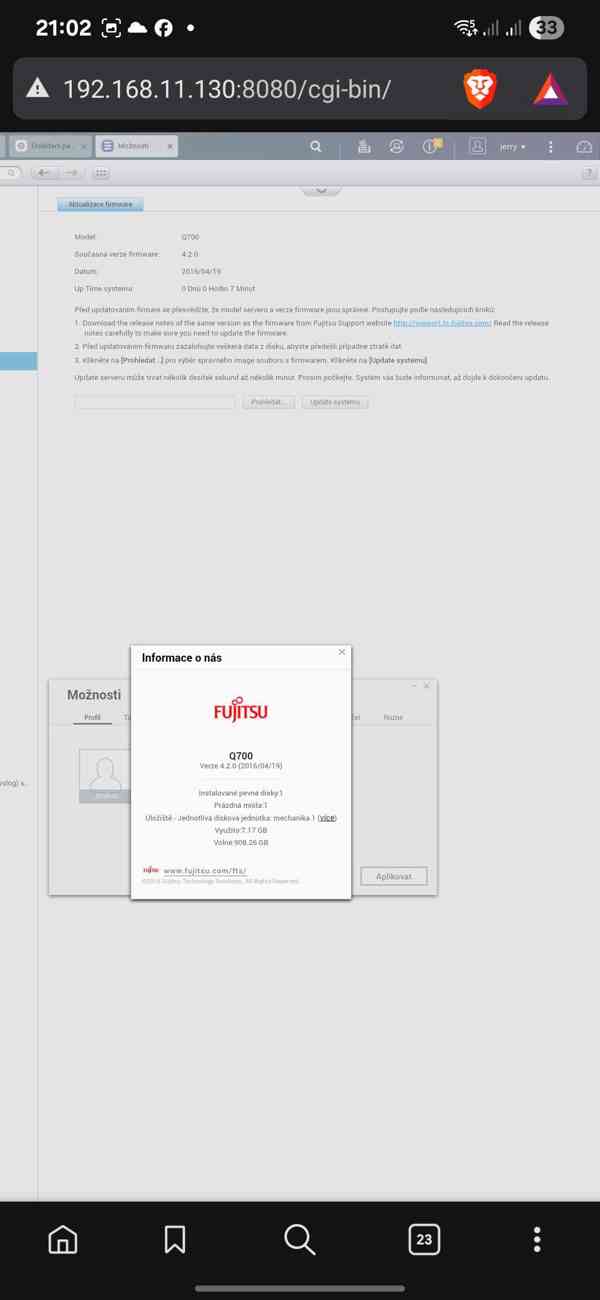This screenshot has width=600, height=1300.
Task: Click the více link in storage line
Action: click(327, 818)
